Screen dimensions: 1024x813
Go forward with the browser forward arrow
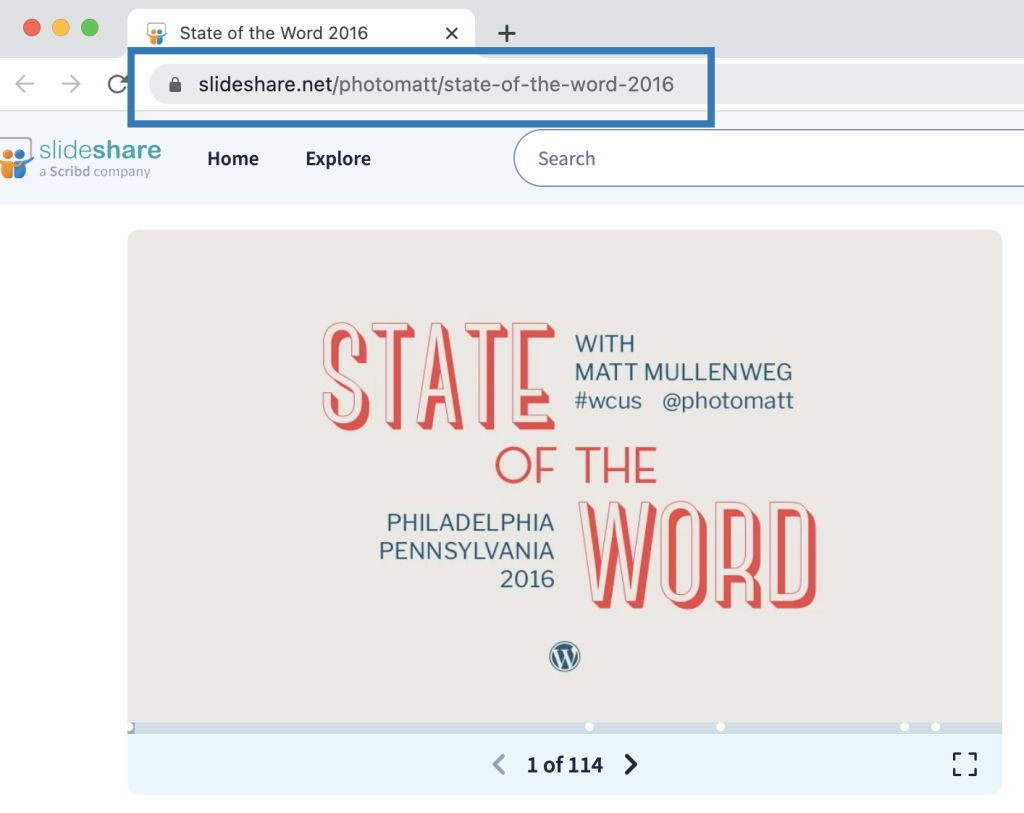pos(71,84)
